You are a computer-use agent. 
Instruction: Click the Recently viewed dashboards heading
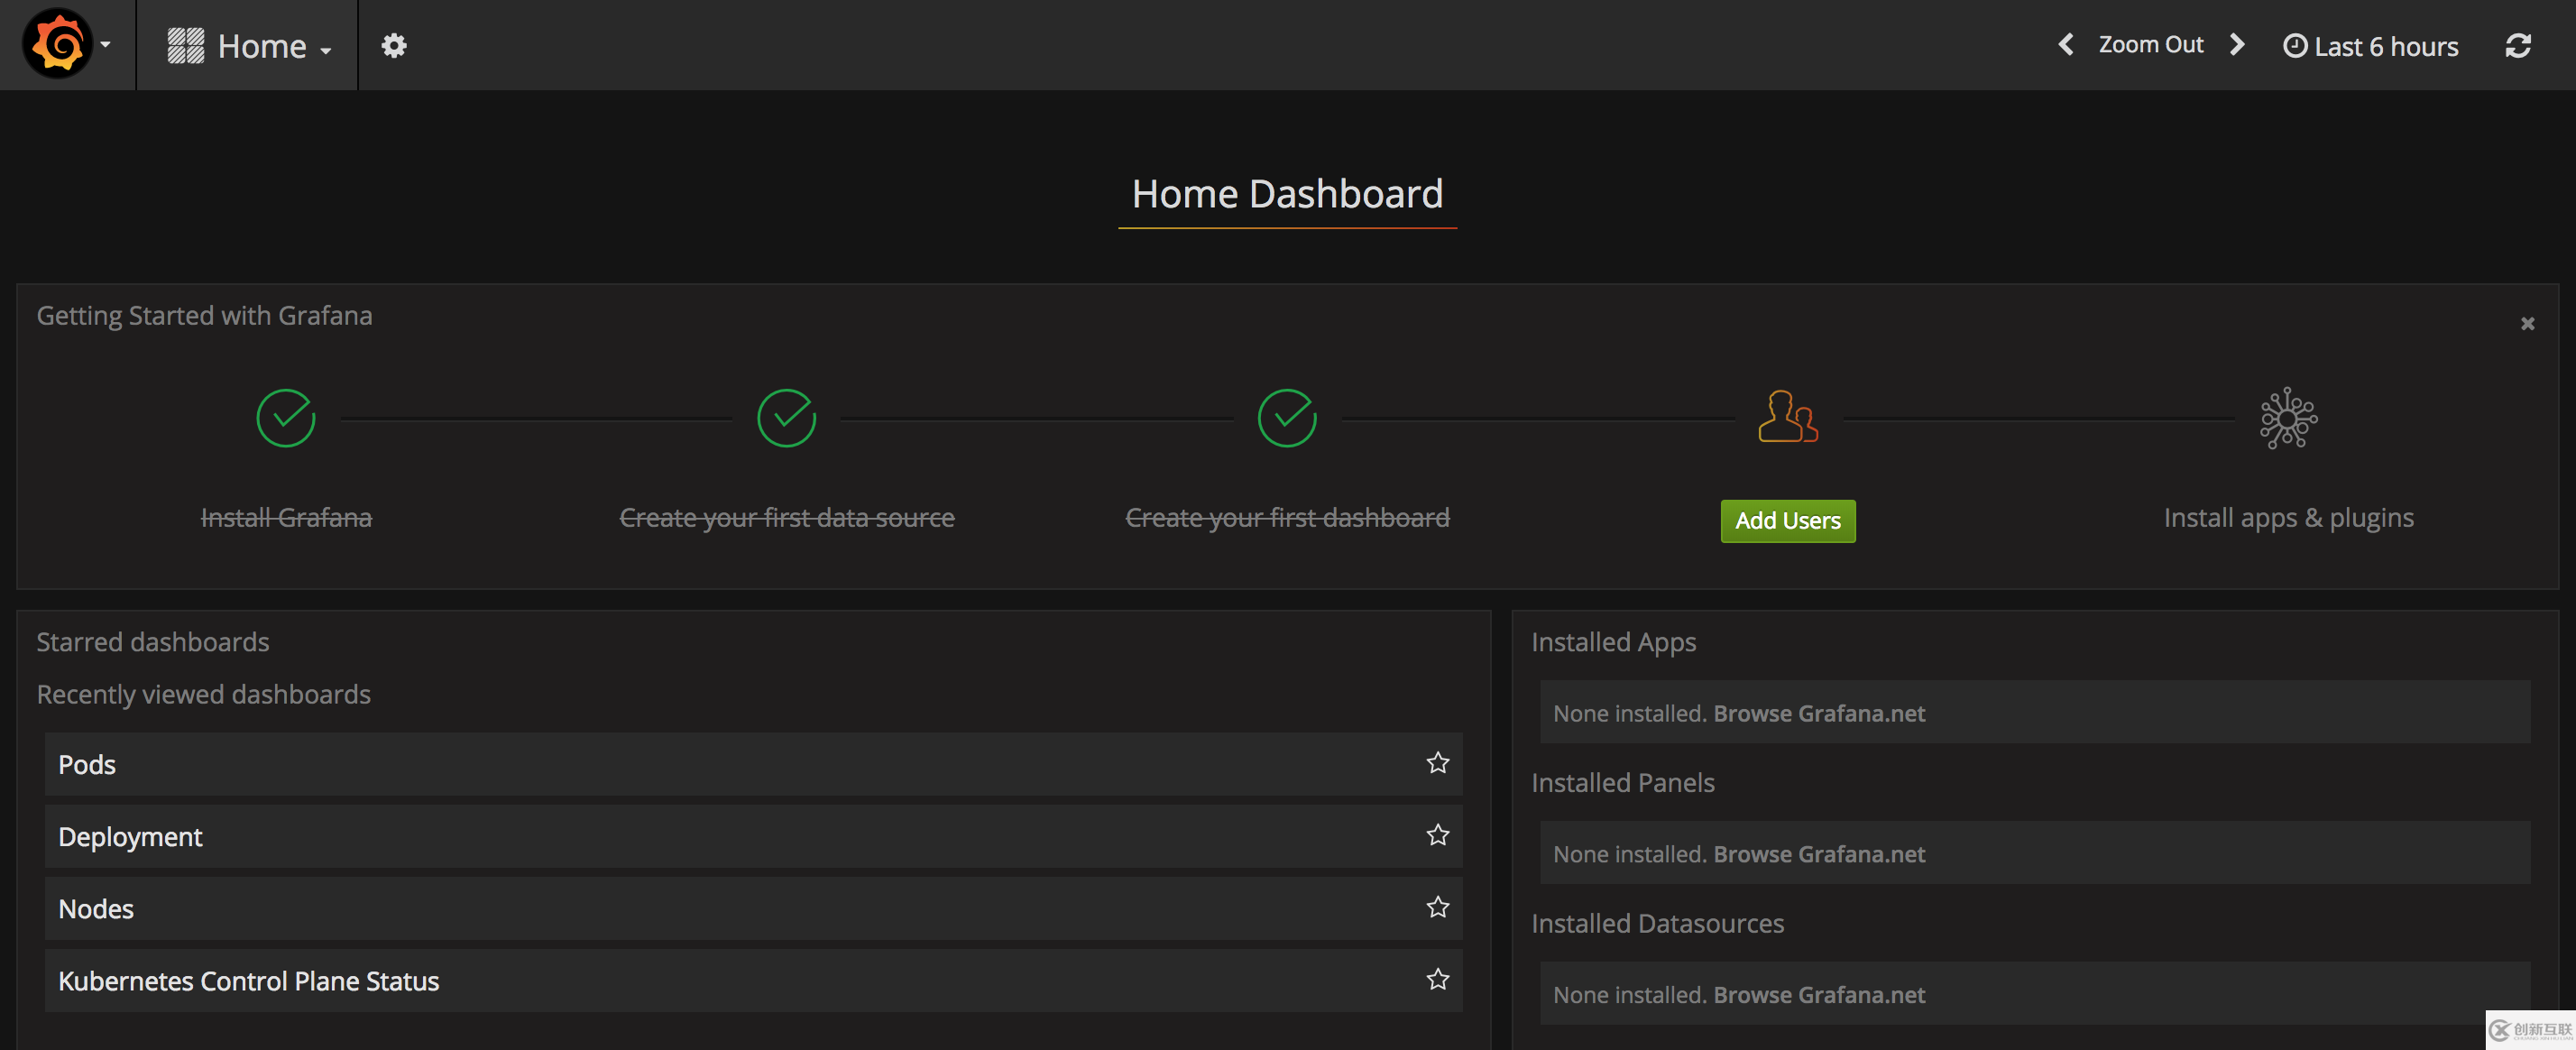(203, 695)
